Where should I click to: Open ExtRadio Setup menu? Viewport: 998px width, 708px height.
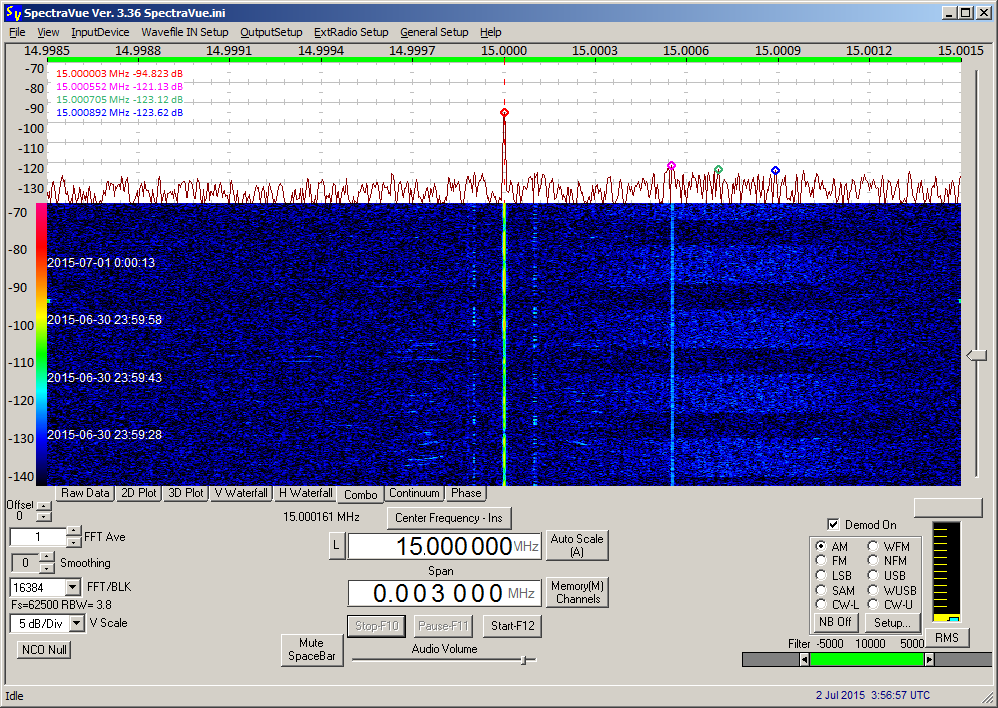pyautogui.click(x=351, y=32)
